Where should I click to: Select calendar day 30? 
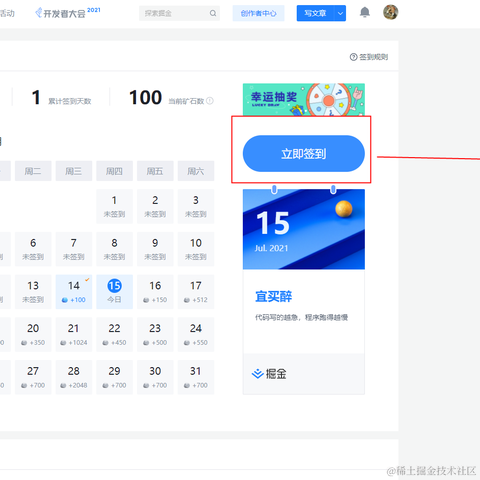click(x=155, y=377)
